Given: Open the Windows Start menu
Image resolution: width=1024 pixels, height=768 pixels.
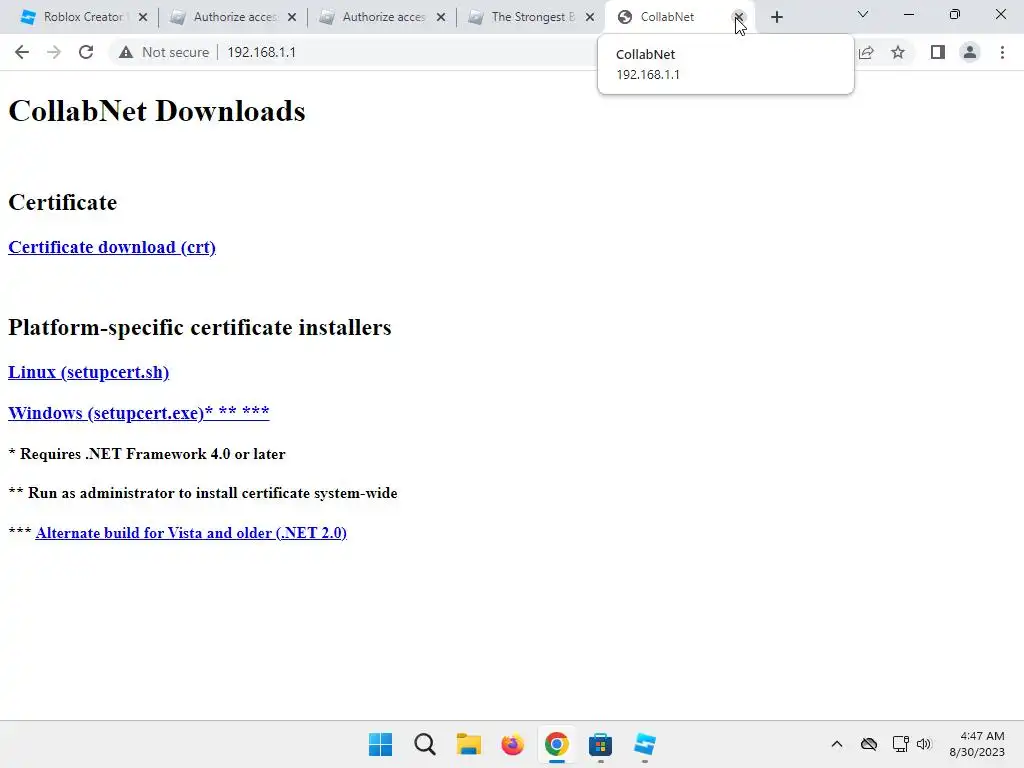Looking at the screenshot, I should click(381, 744).
